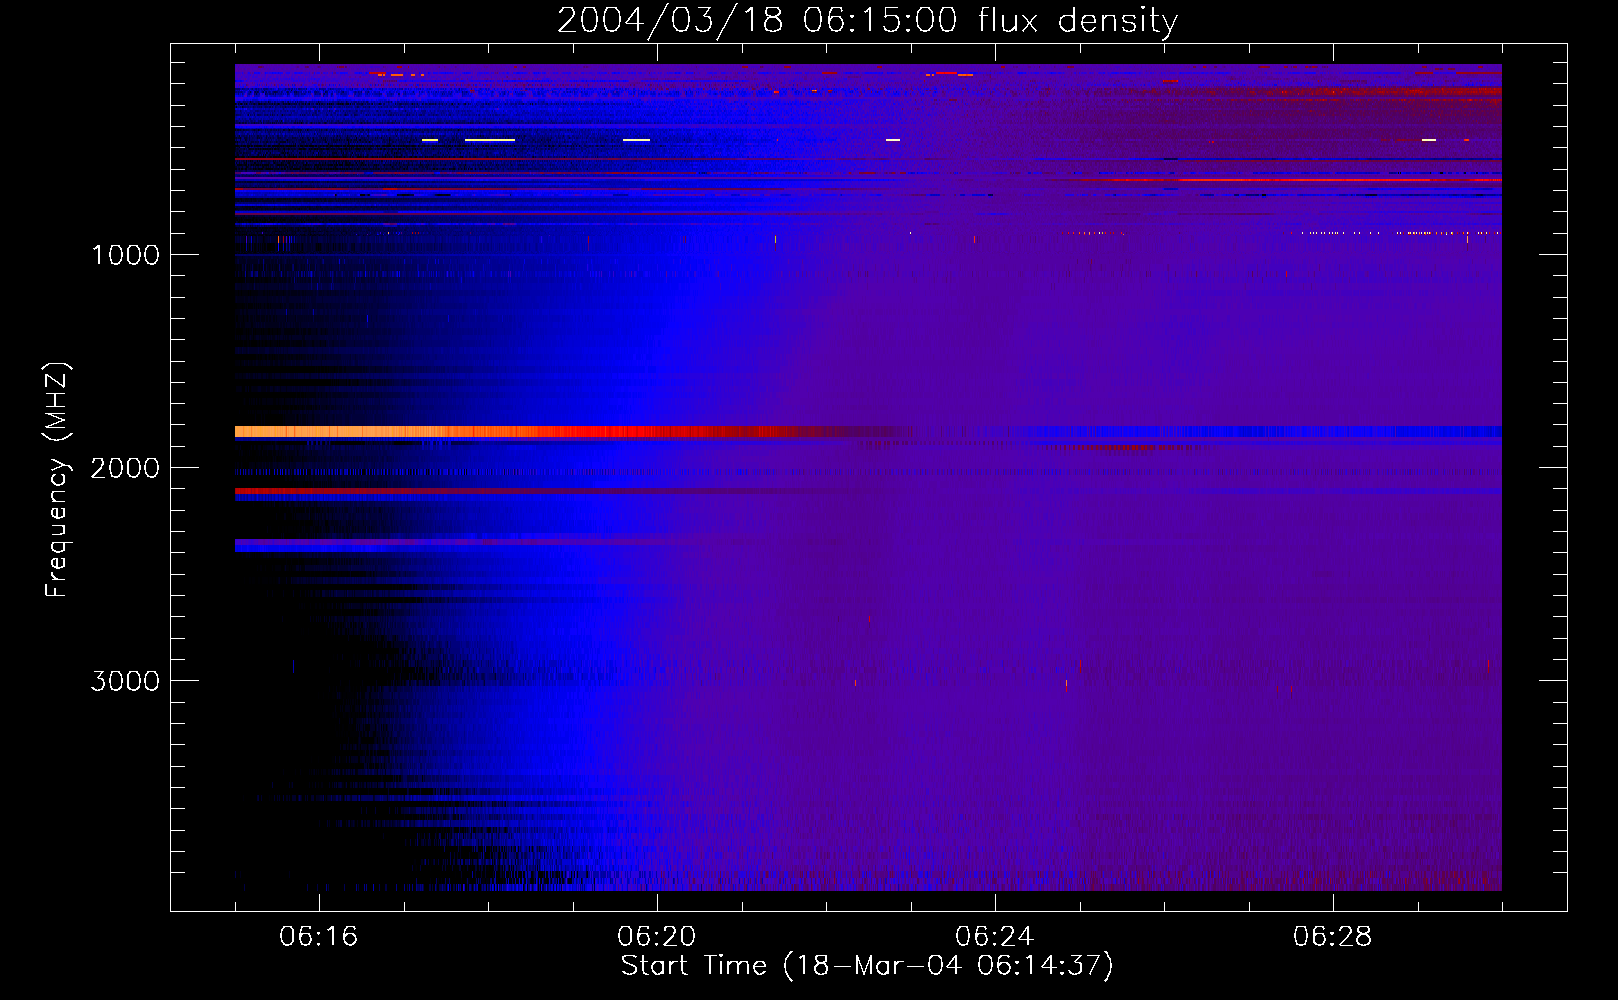1618x1000 pixels.
Task: Click the 06:16 time tick label
Action: point(318,937)
